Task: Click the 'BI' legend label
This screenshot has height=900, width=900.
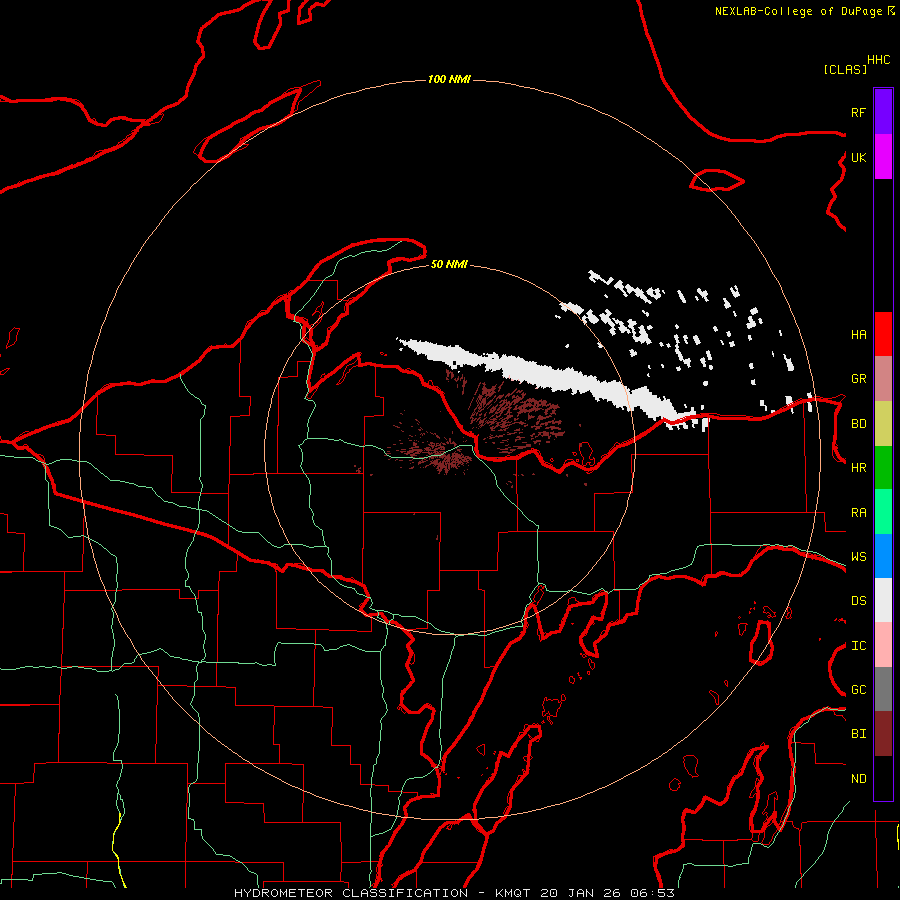Action: coord(858,734)
